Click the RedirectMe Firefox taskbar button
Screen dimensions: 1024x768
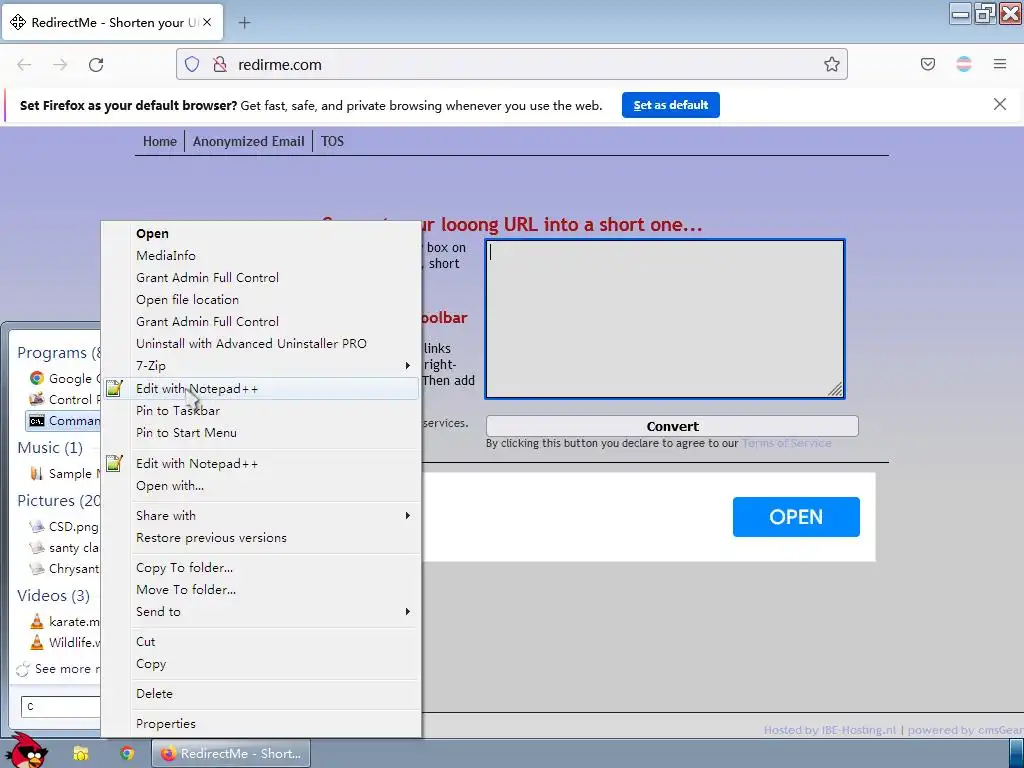pos(231,754)
